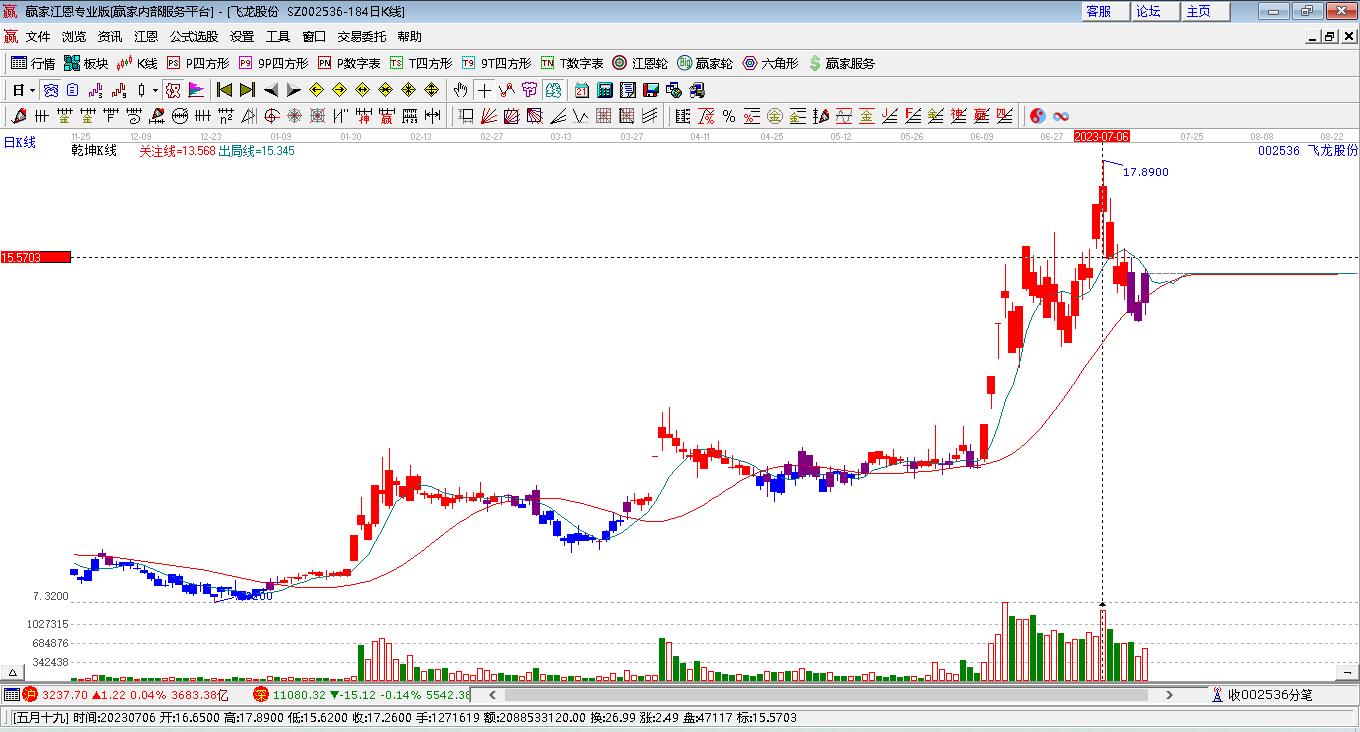
Task: Click the 日K线 label in chart
Action: pos(19,143)
